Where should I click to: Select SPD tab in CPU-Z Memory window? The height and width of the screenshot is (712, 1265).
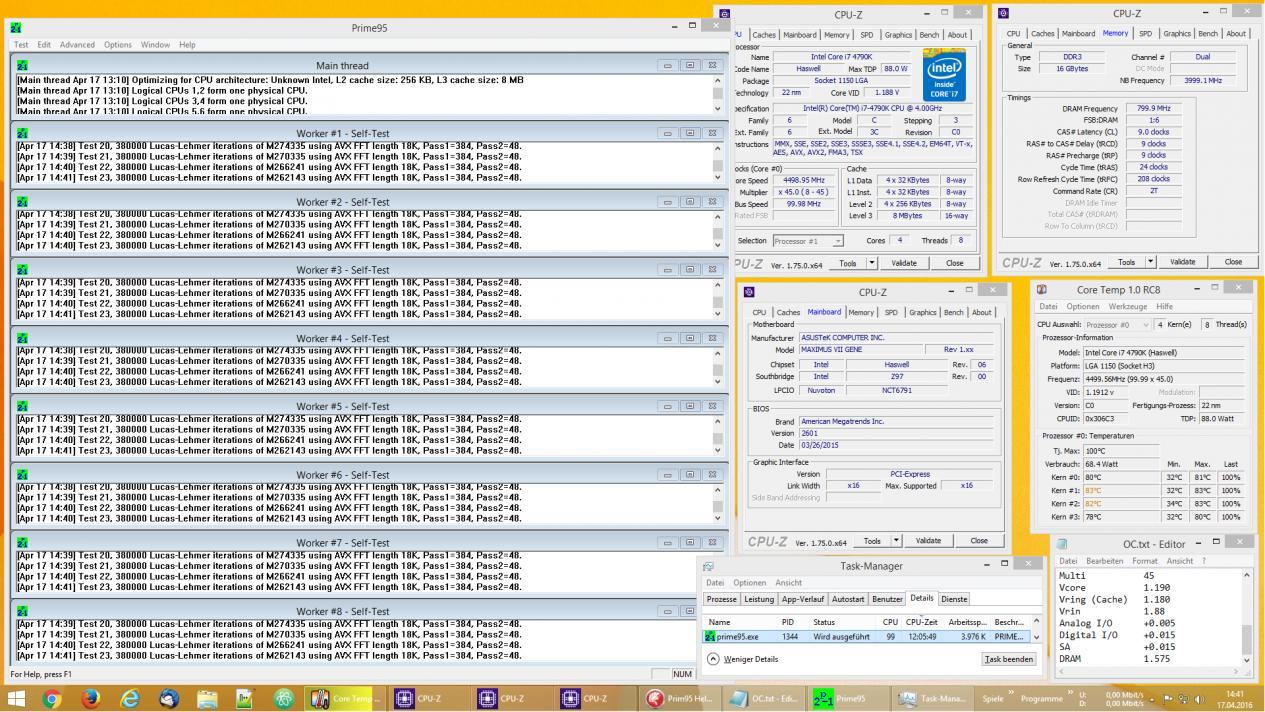point(1145,33)
